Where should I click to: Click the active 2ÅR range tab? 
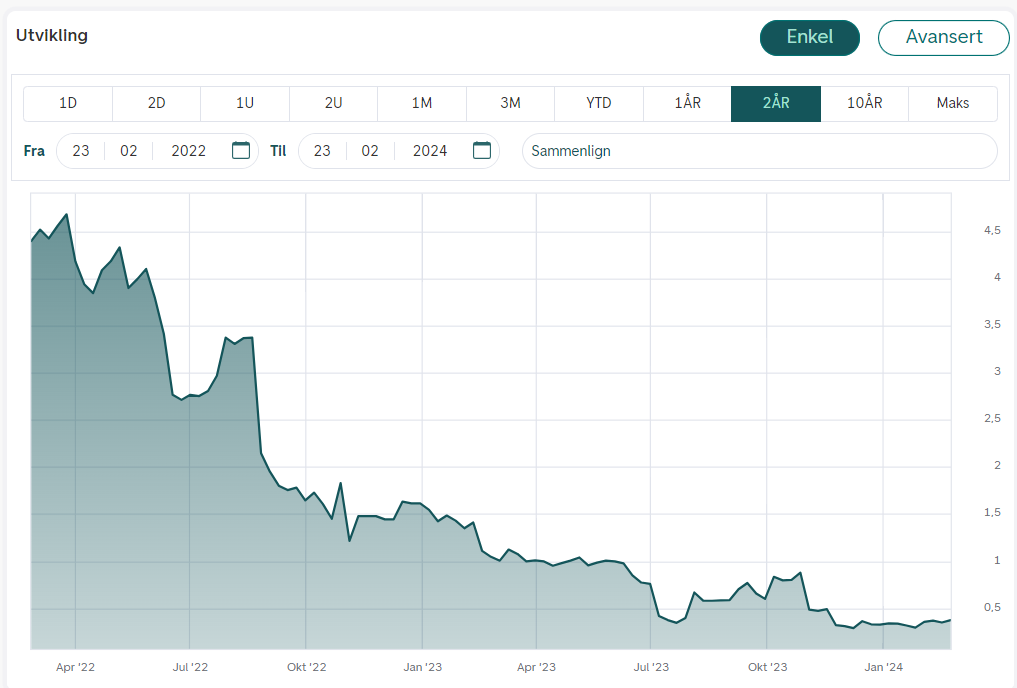[776, 104]
